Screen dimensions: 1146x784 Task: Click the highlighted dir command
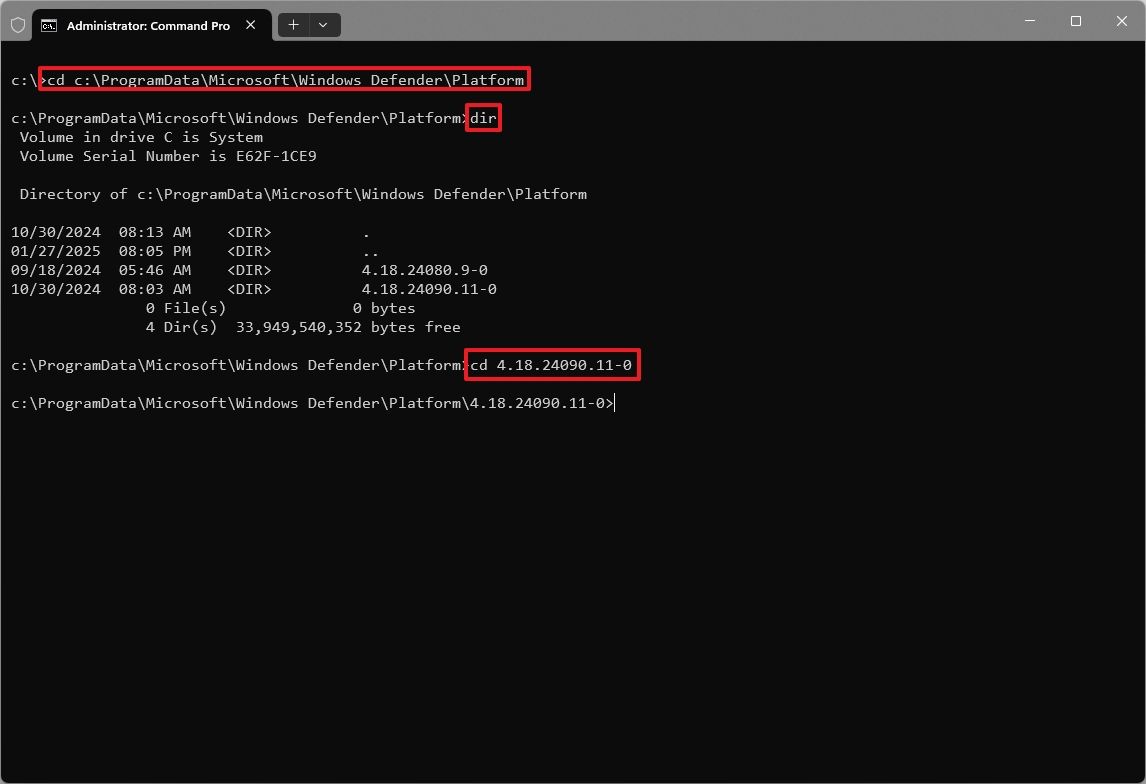coord(483,117)
